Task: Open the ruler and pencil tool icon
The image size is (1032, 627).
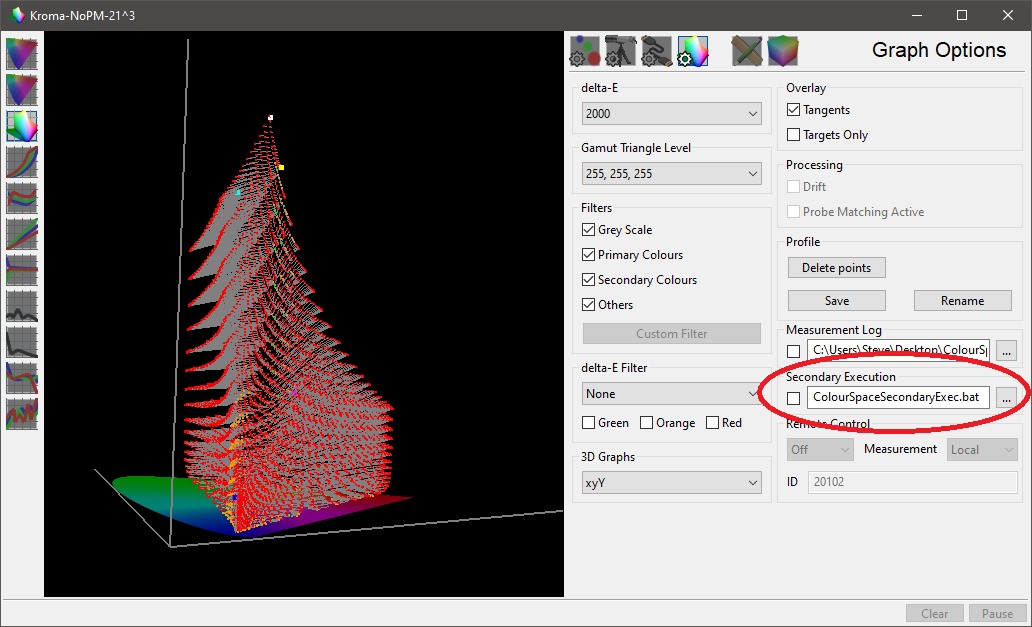Action: click(x=747, y=50)
